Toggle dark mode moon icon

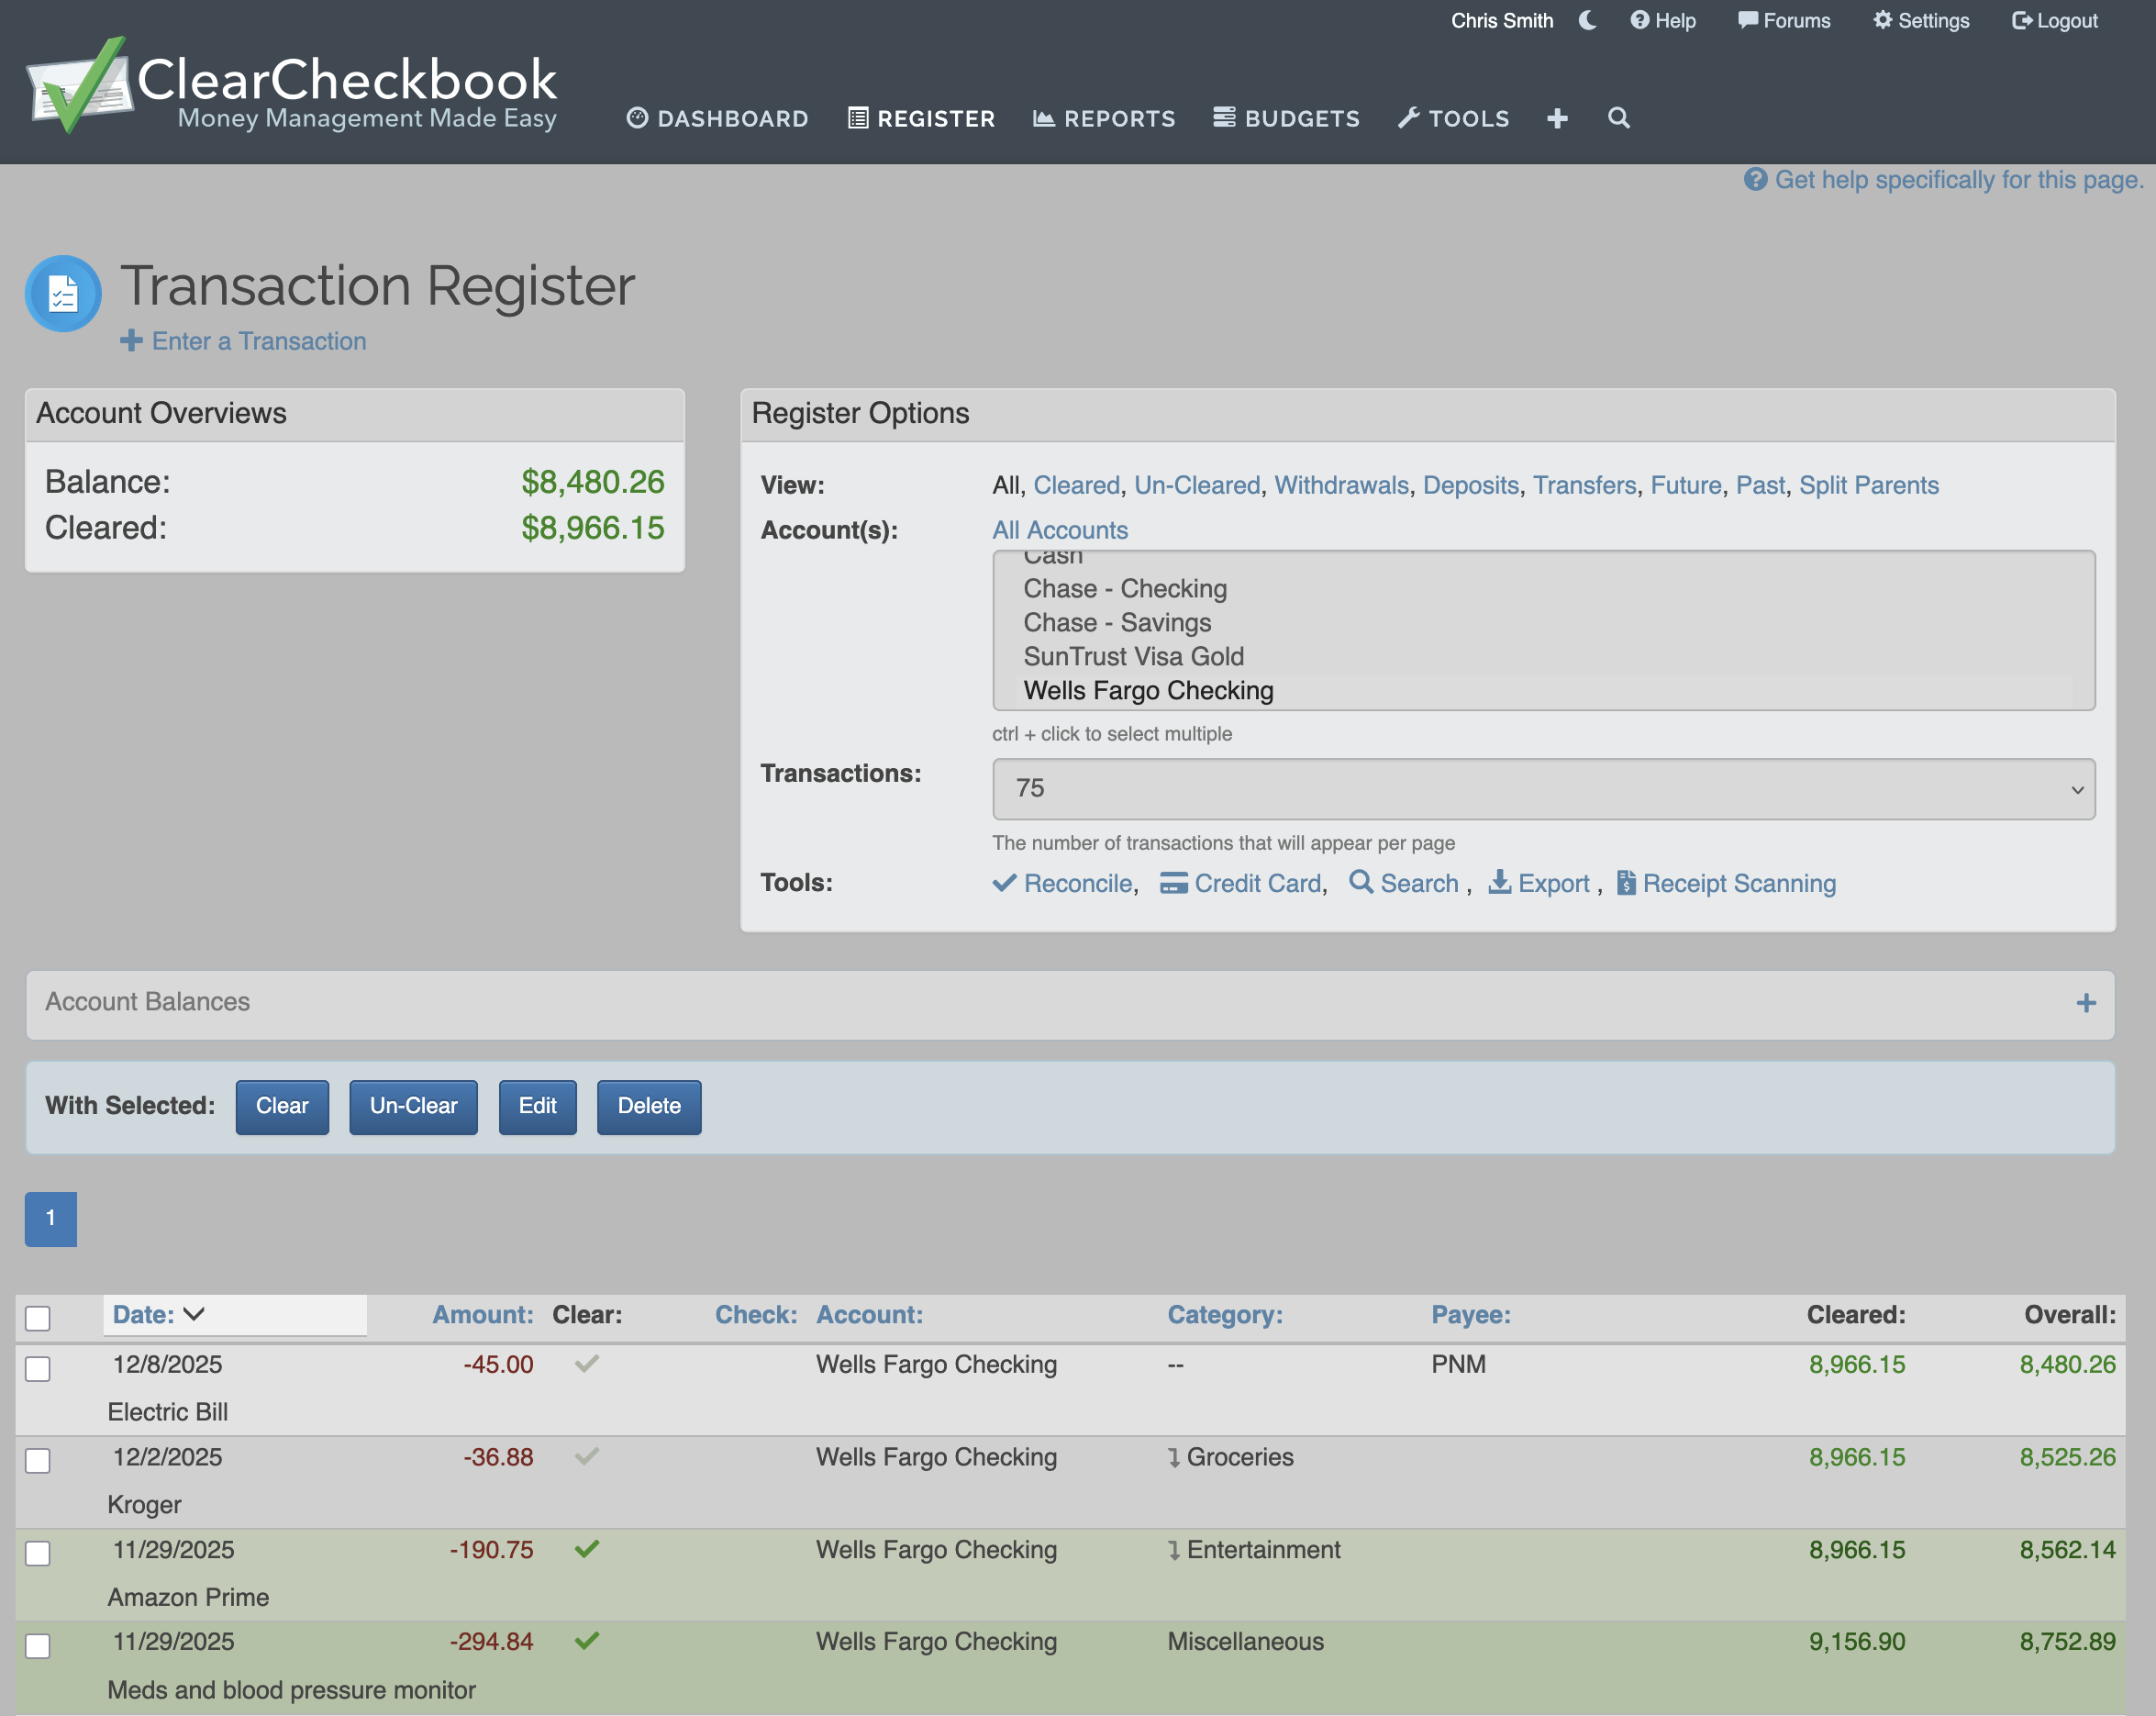click(1587, 20)
